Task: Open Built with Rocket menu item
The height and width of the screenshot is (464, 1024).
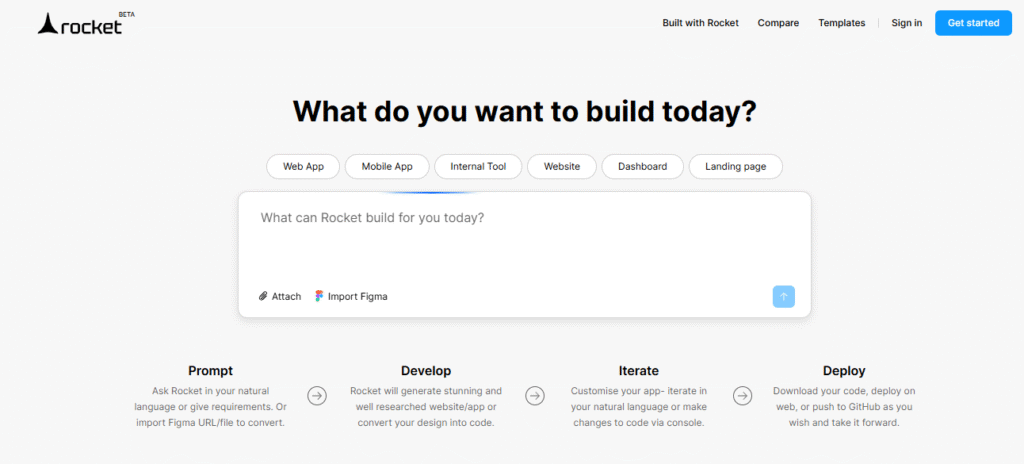Action: pos(701,23)
